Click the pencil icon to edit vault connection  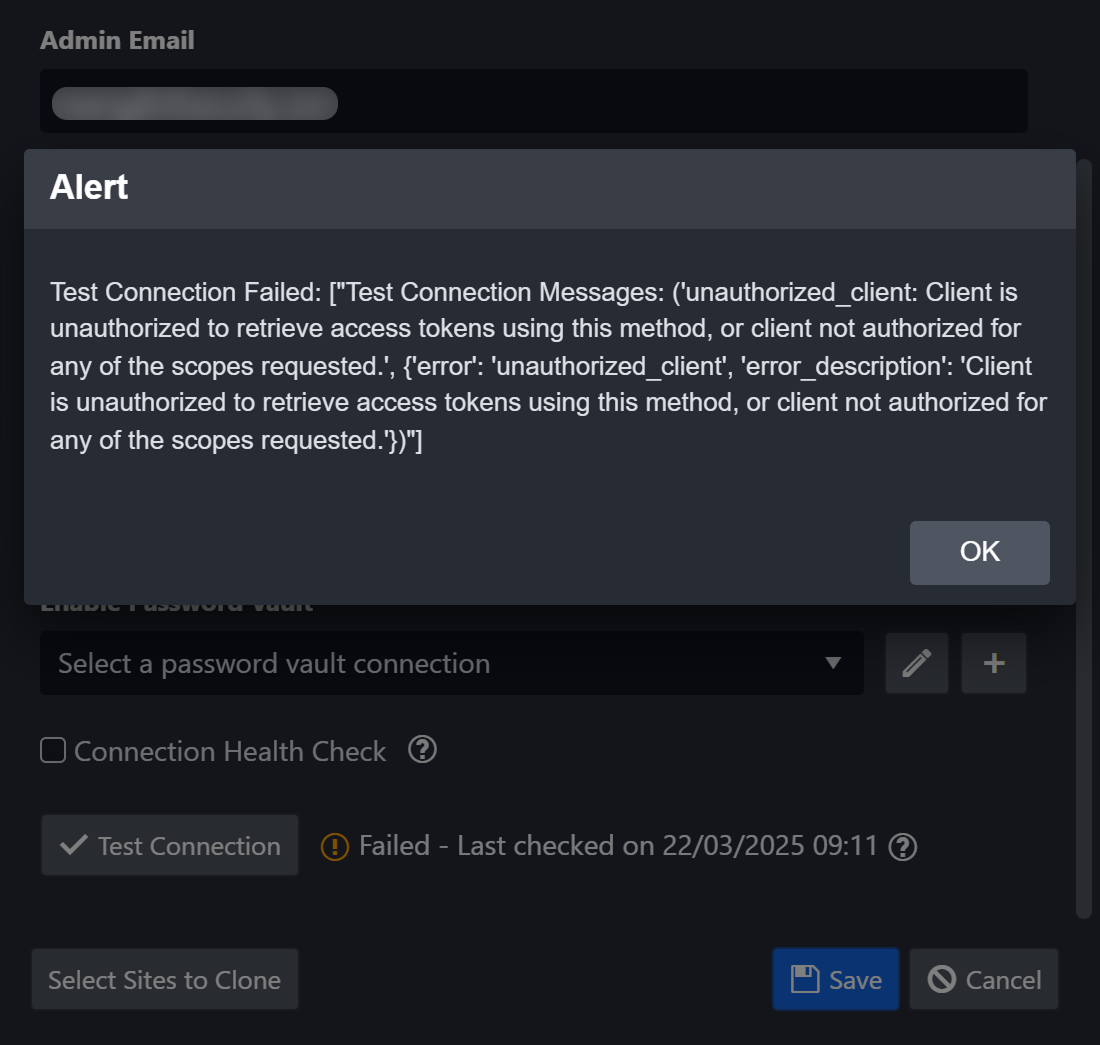(x=916, y=663)
